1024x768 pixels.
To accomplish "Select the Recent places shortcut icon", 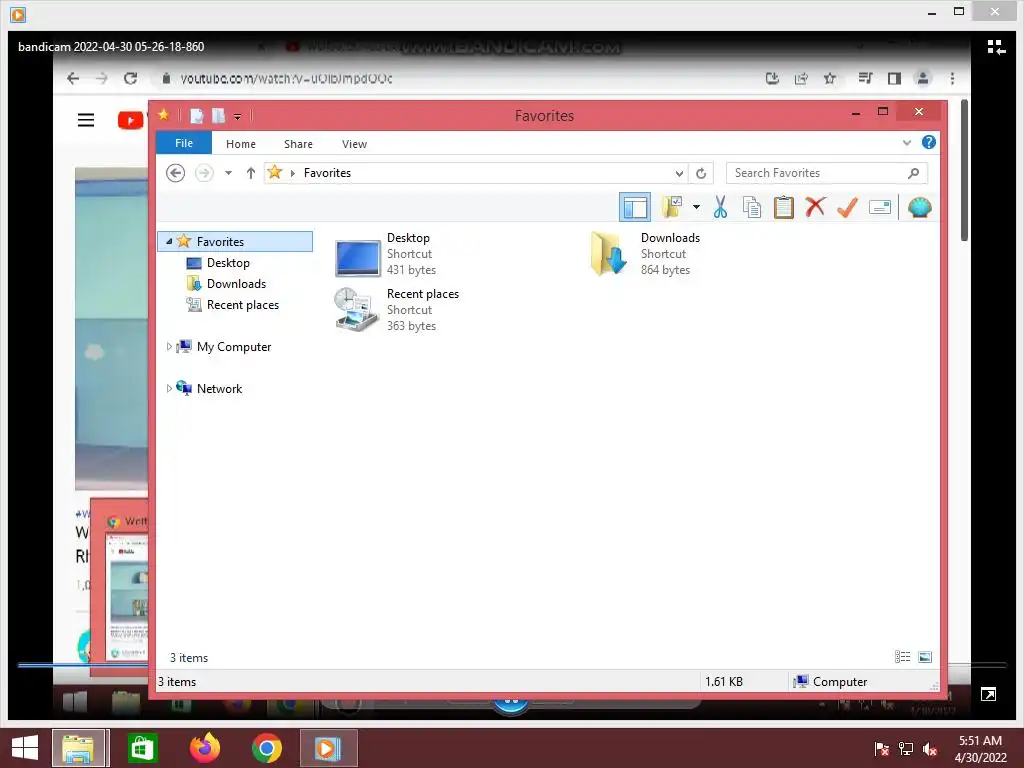I will pos(356,310).
